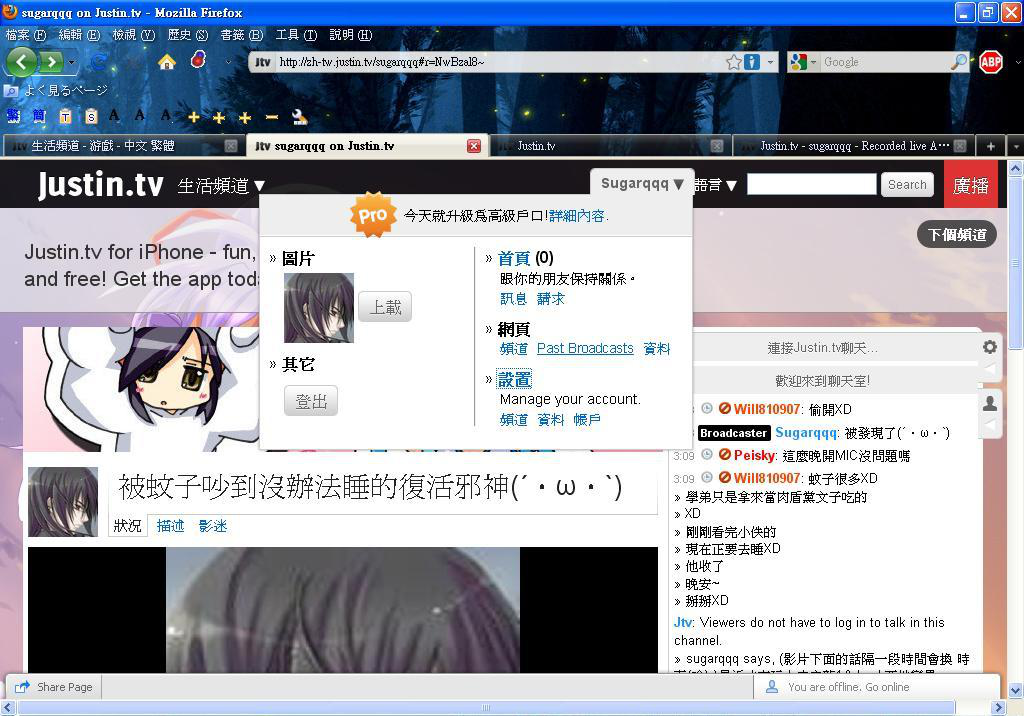Go back with the green back arrow

coord(22,62)
